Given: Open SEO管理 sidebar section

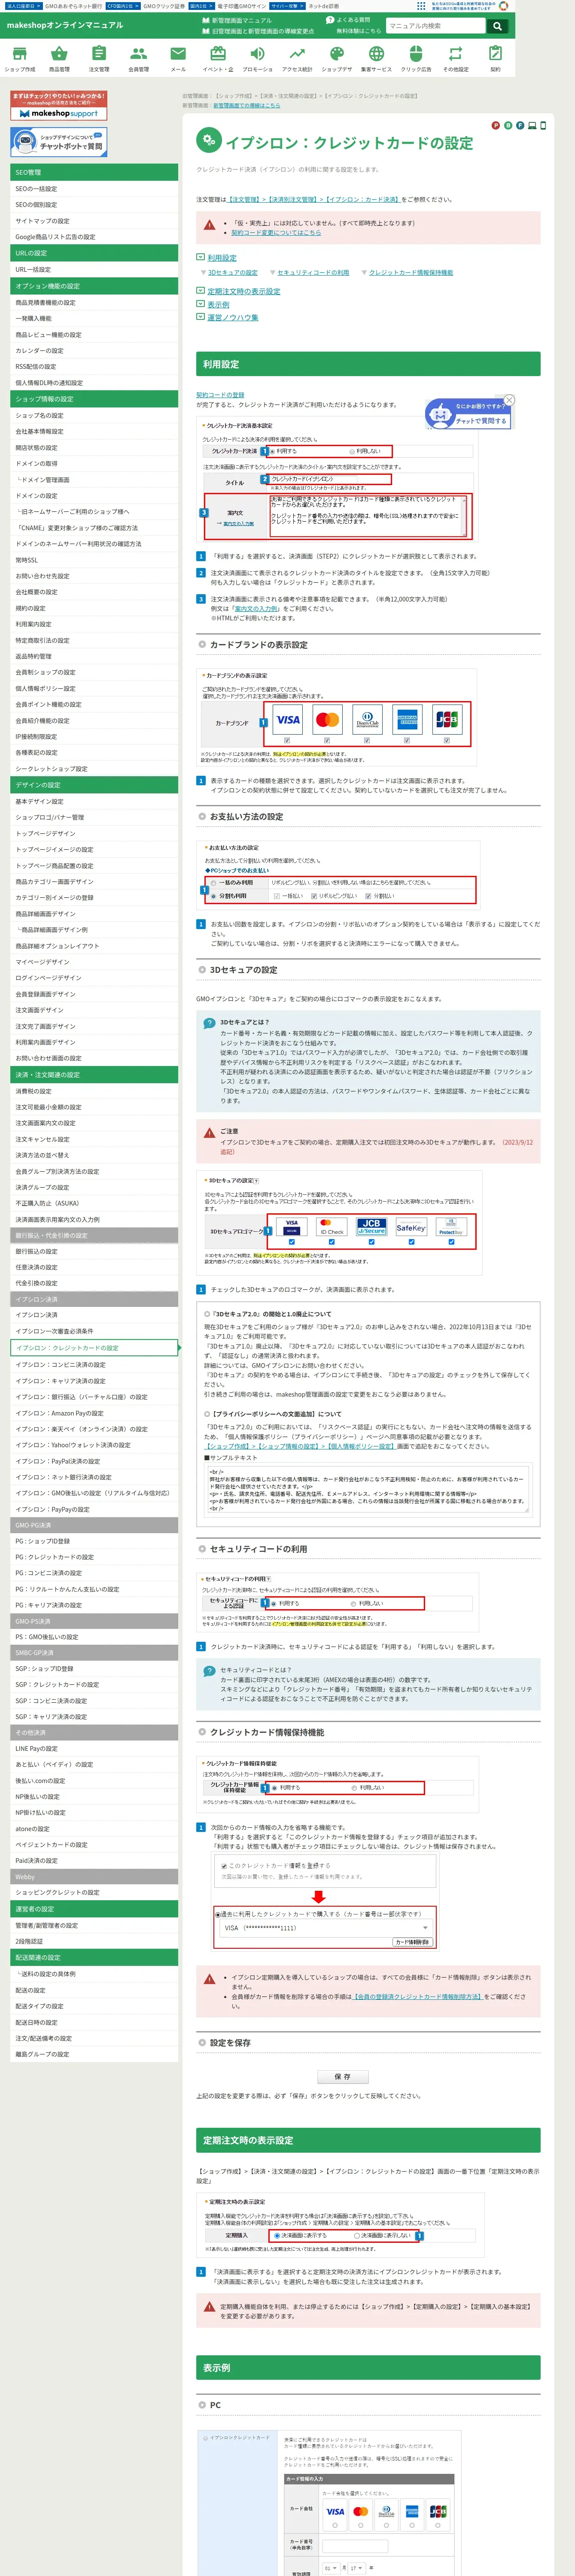Looking at the screenshot, I should click(x=94, y=172).
